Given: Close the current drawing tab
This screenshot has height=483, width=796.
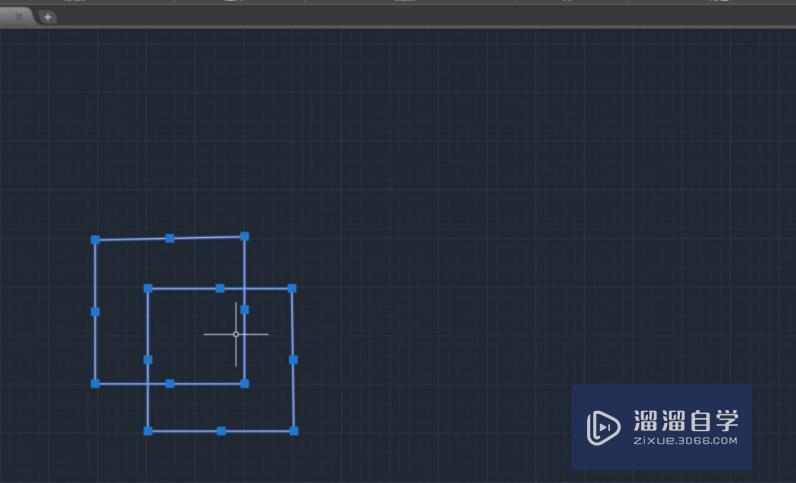Looking at the screenshot, I should (x=19, y=17).
